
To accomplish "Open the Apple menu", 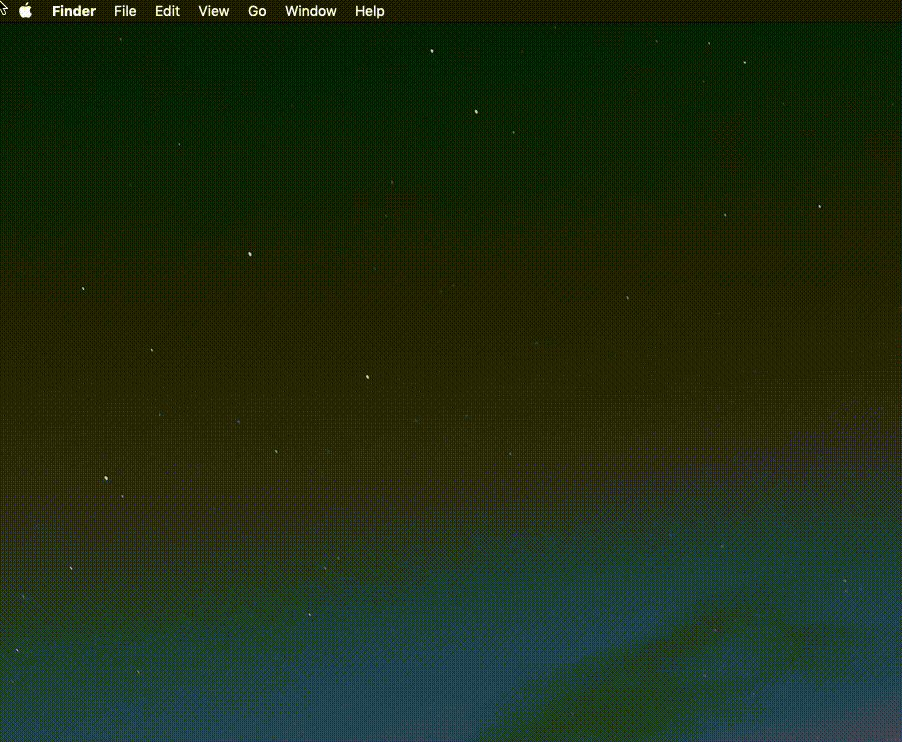I will (x=25, y=11).
